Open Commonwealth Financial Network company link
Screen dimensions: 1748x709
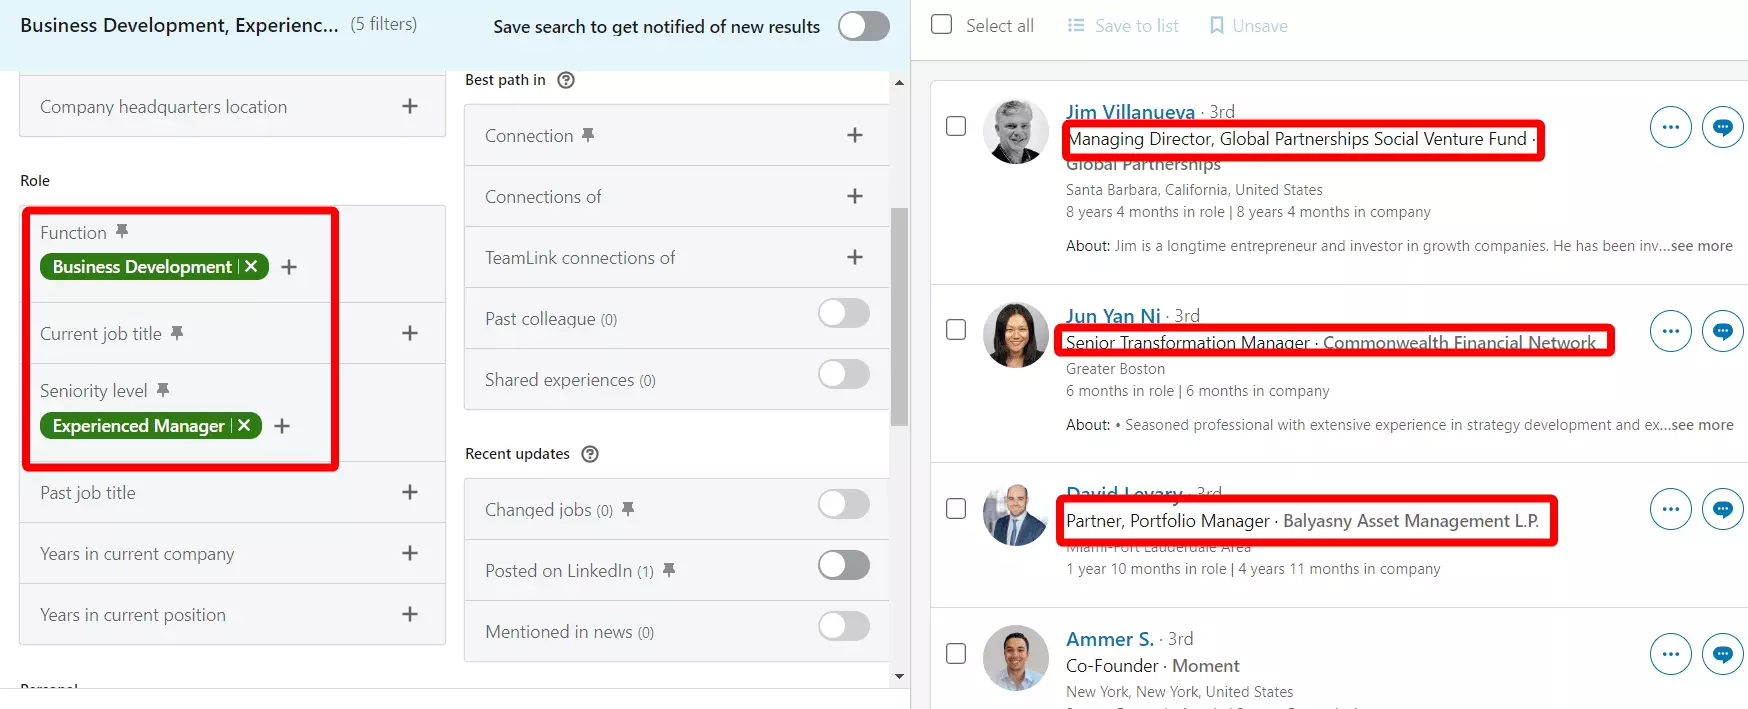point(1459,343)
